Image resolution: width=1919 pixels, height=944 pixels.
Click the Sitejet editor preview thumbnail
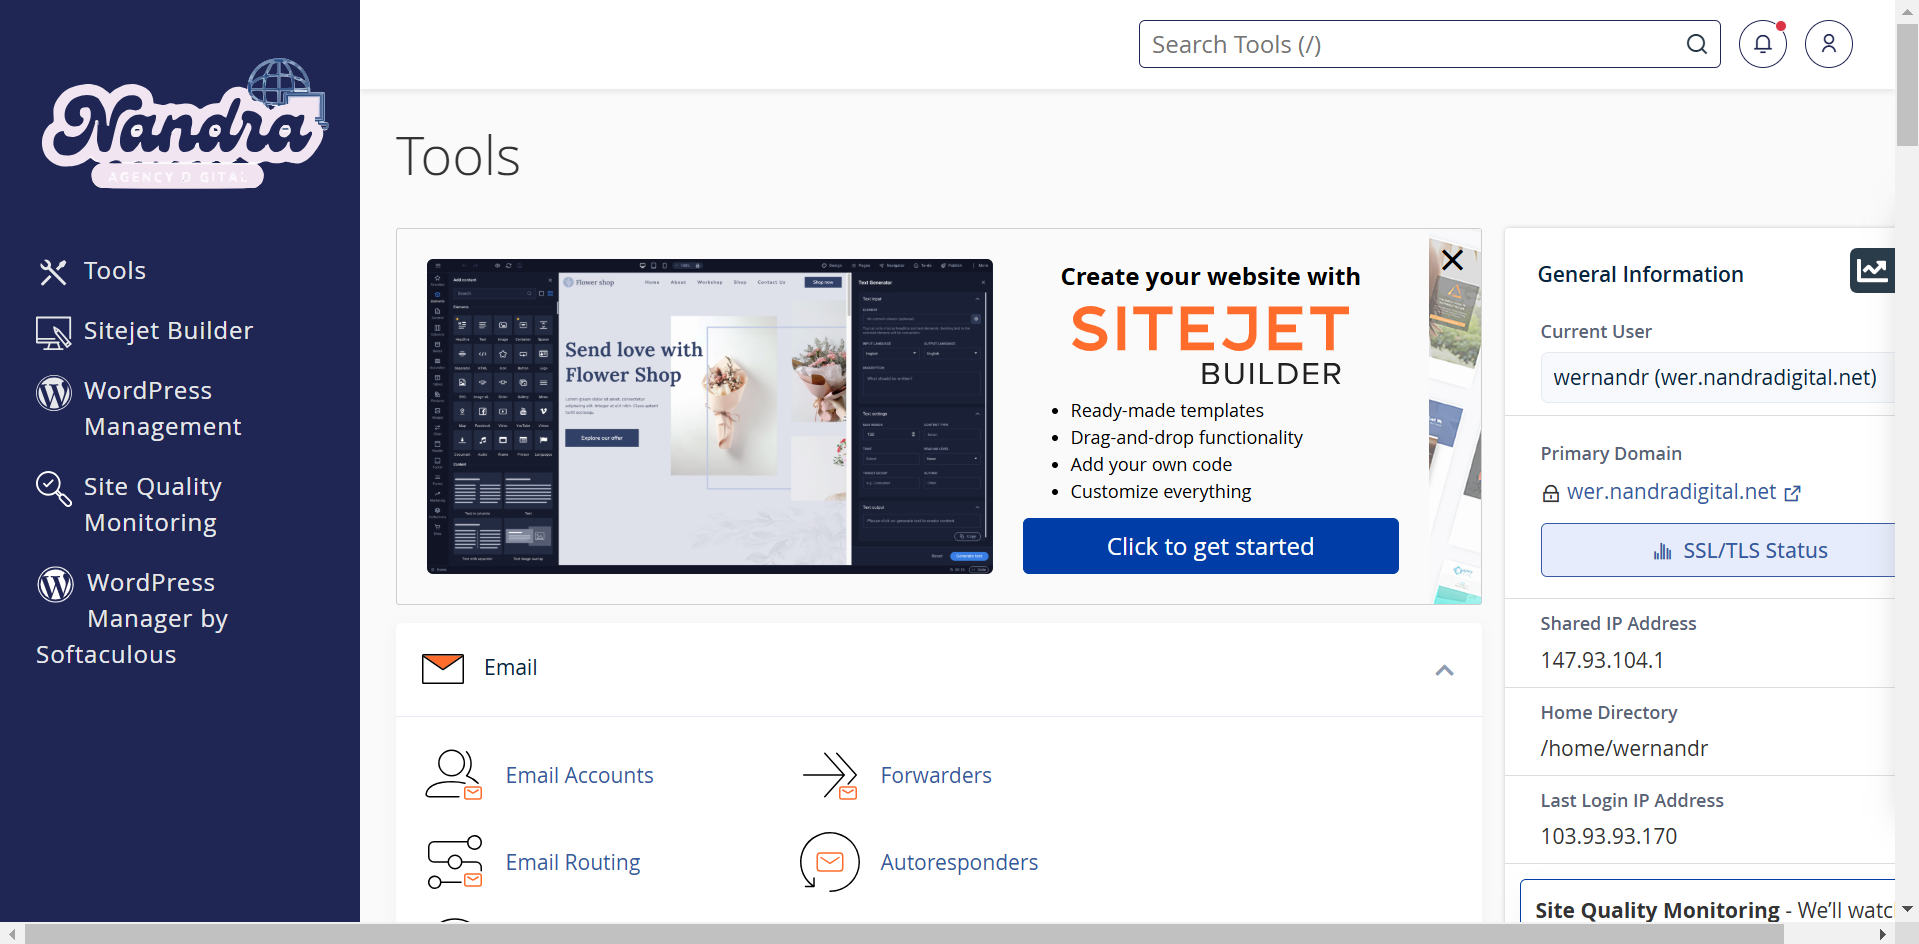click(709, 416)
